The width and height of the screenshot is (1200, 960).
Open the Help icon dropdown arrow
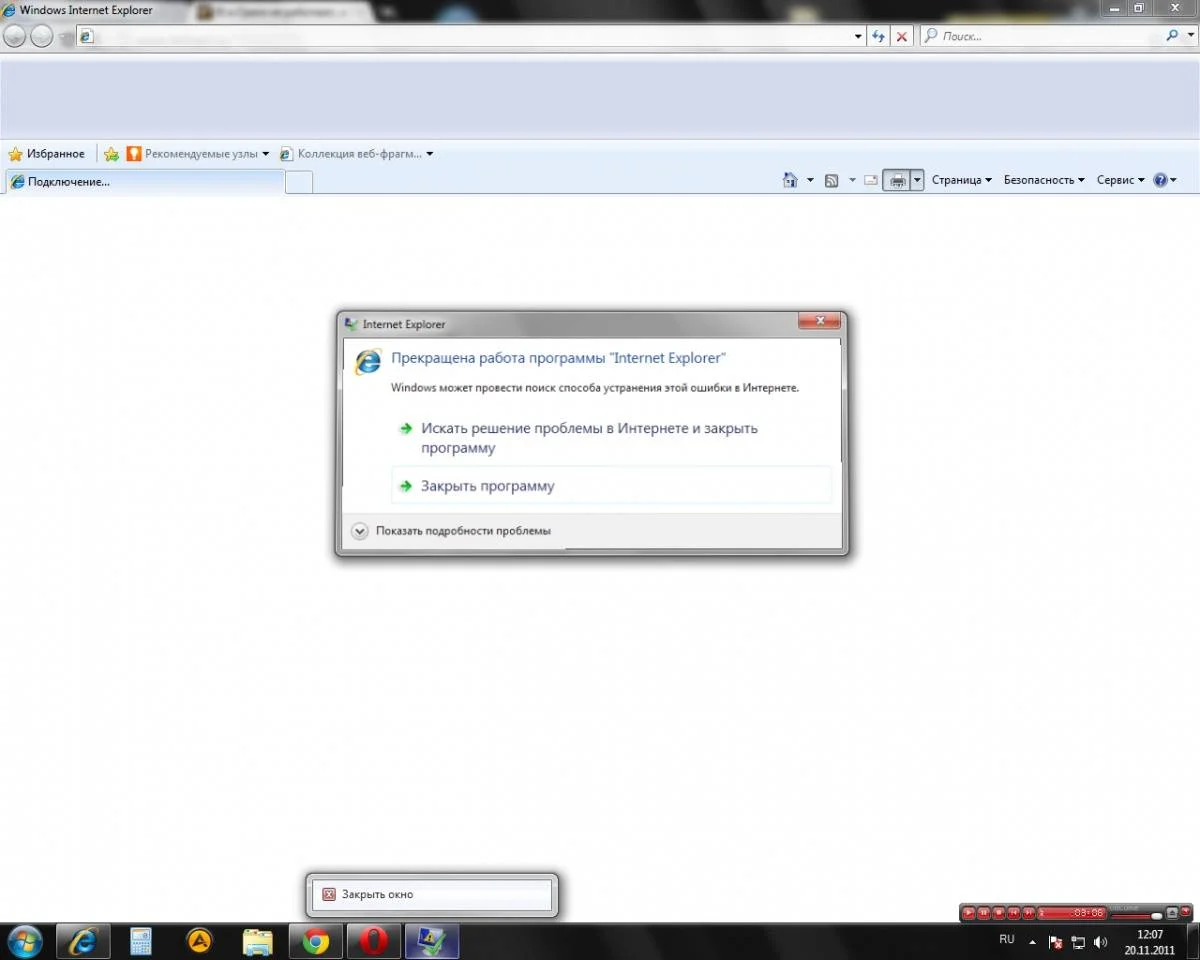[1173, 181]
